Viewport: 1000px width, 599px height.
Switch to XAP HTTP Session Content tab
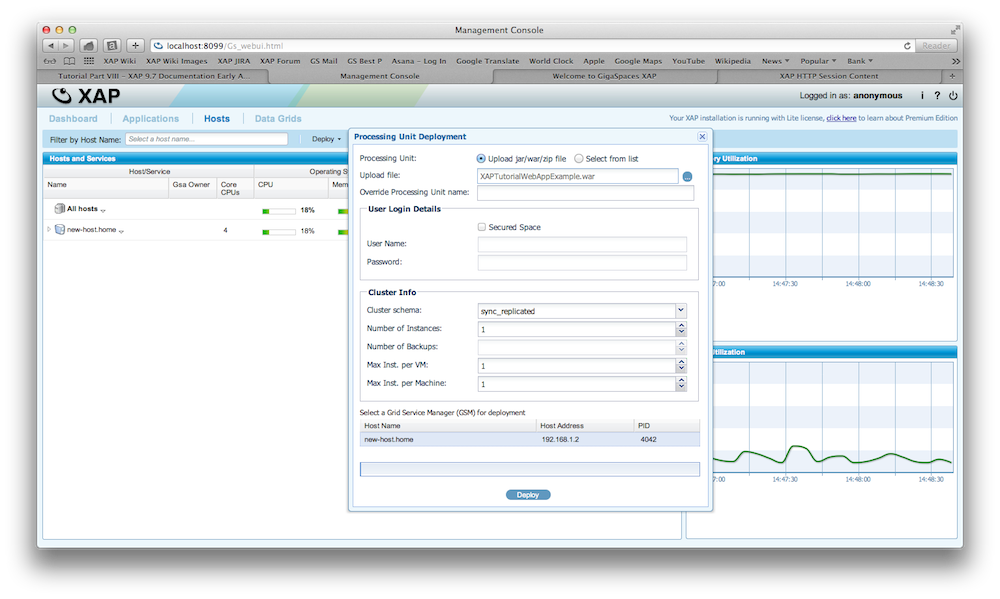coord(828,76)
